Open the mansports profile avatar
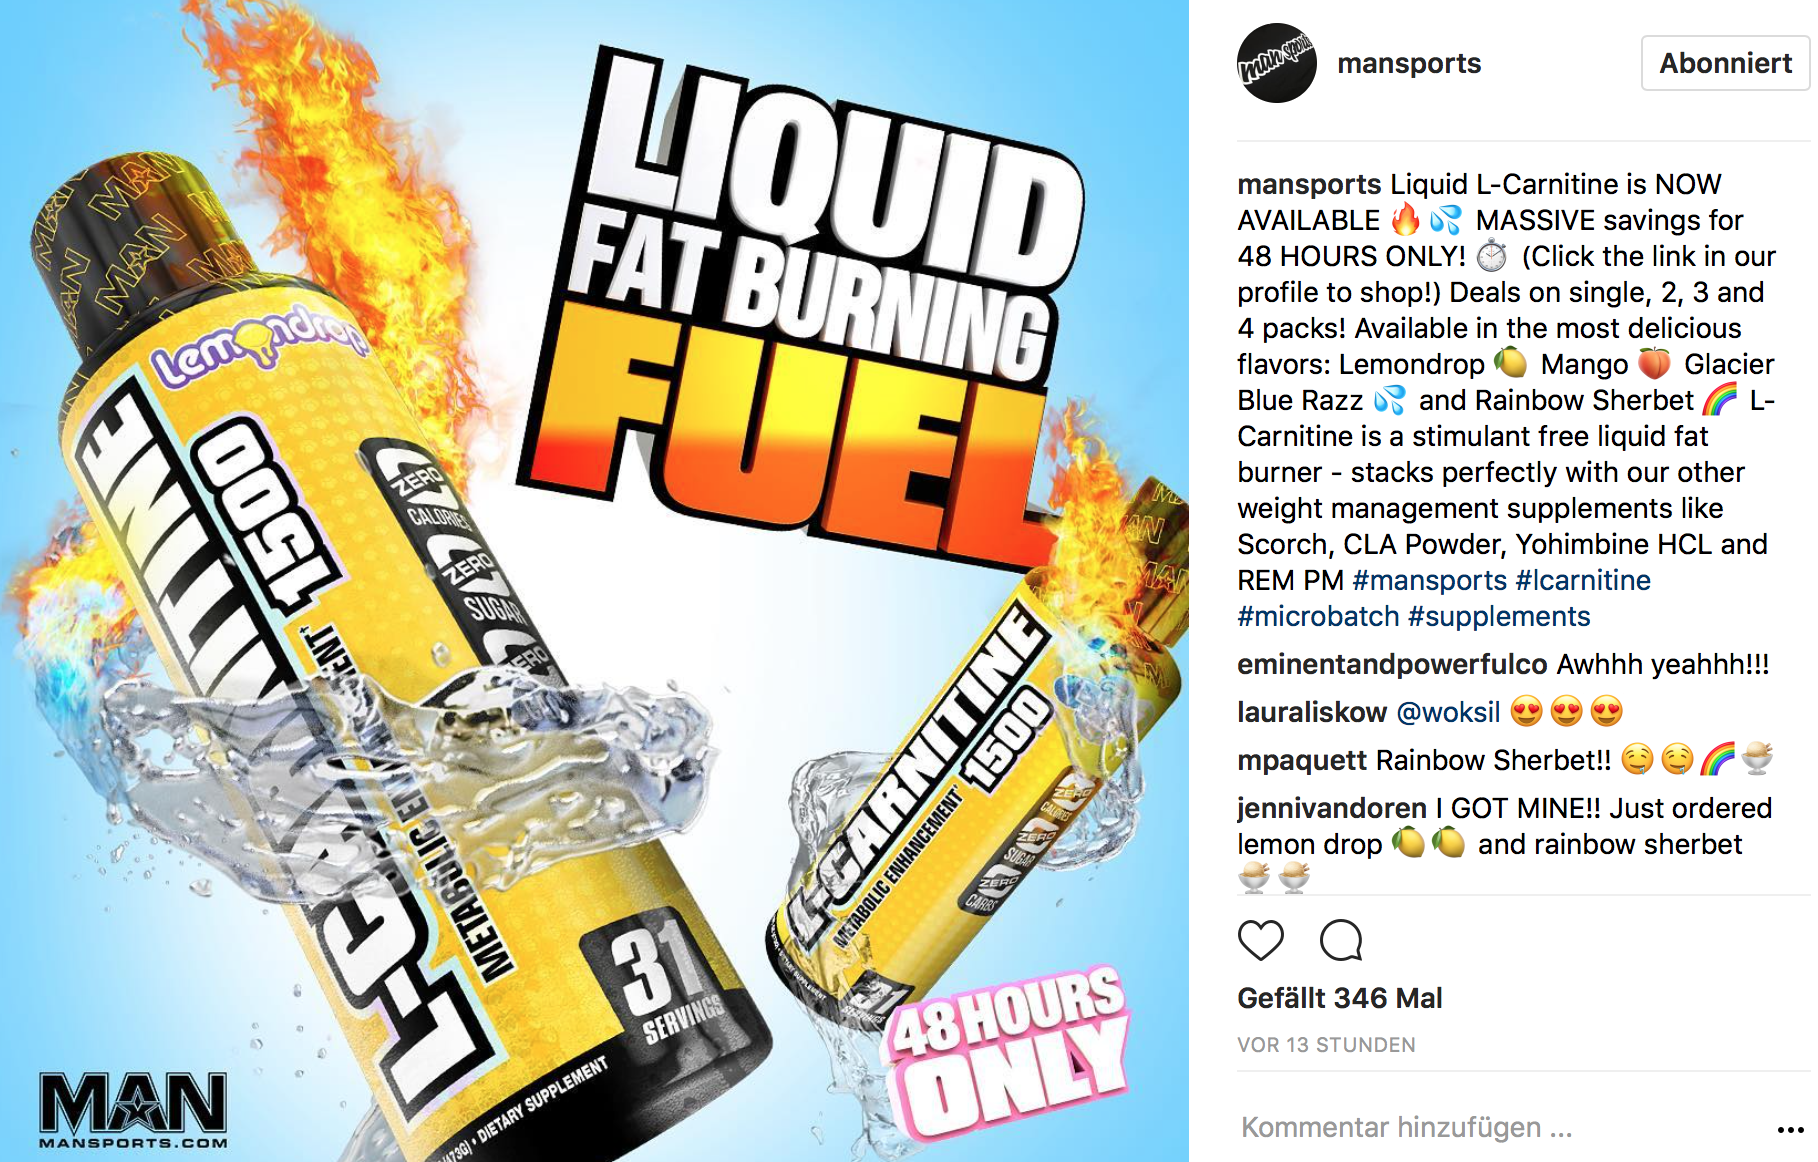This screenshot has width=1818, height=1162. [1277, 63]
